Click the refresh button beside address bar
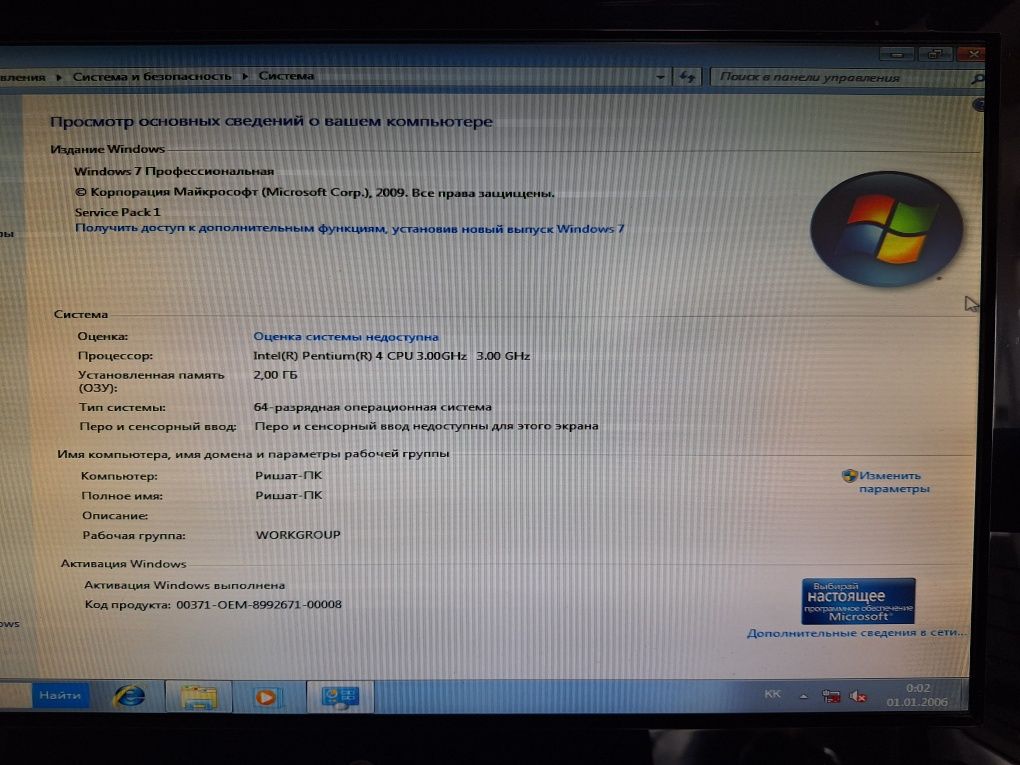Image resolution: width=1020 pixels, height=765 pixels. point(687,77)
